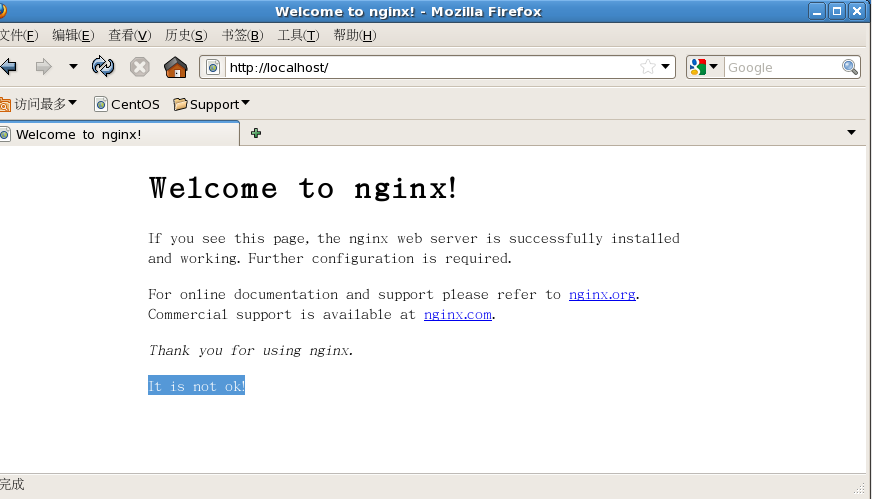Open the 查看(V) menu
The height and width of the screenshot is (499, 872).
coord(130,36)
